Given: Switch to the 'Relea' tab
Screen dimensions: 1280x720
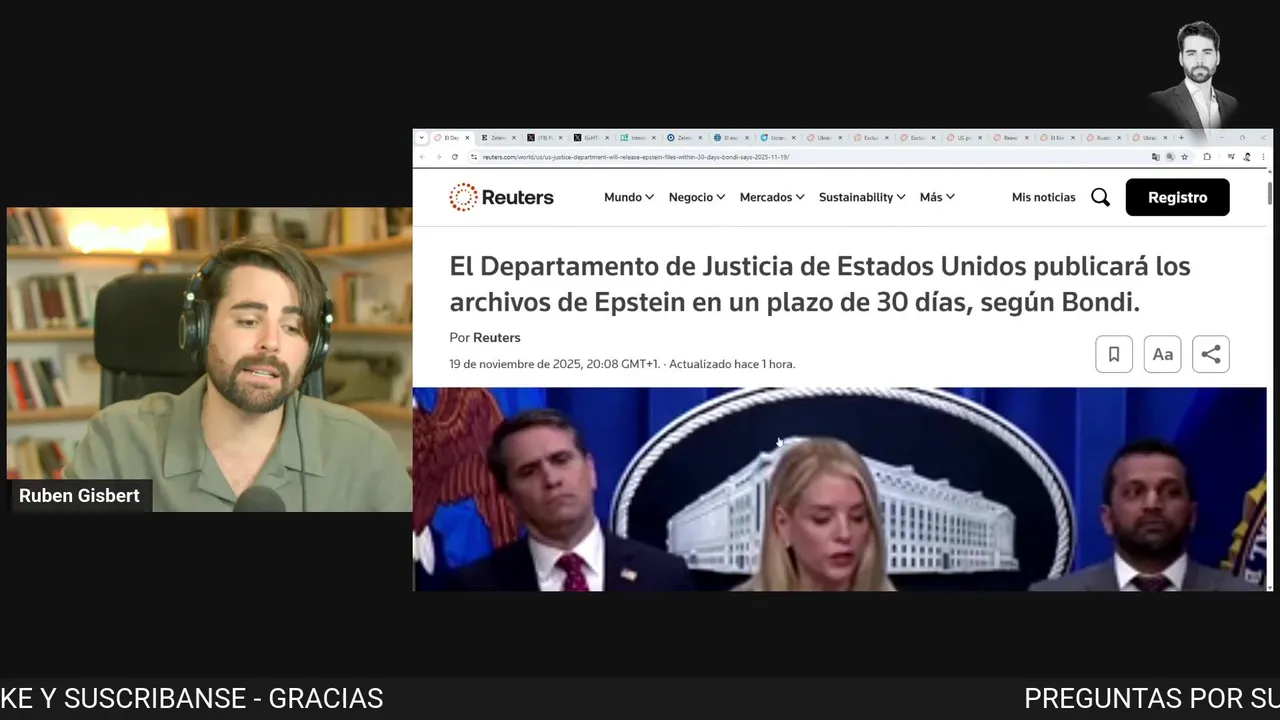Looking at the screenshot, I should pyautogui.click(x=1010, y=138).
